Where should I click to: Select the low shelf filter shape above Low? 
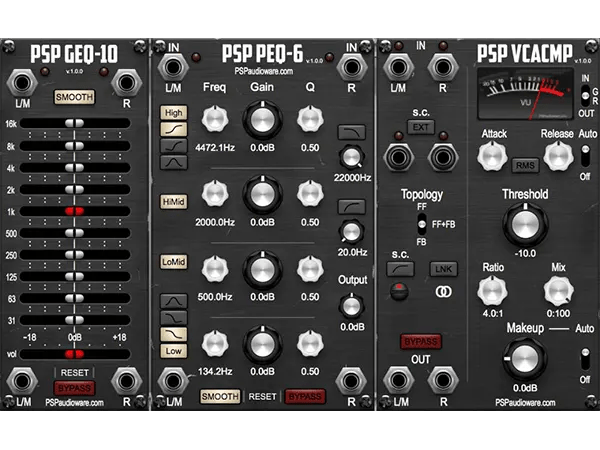[174, 334]
